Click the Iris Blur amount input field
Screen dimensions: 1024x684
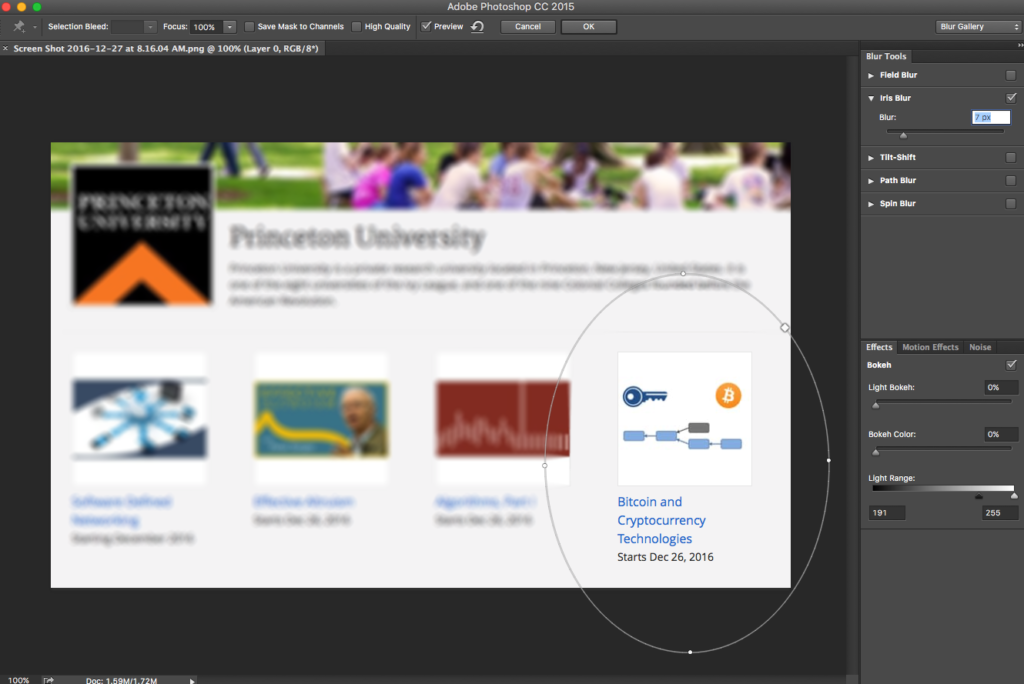pyautogui.click(x=991, y=117)
